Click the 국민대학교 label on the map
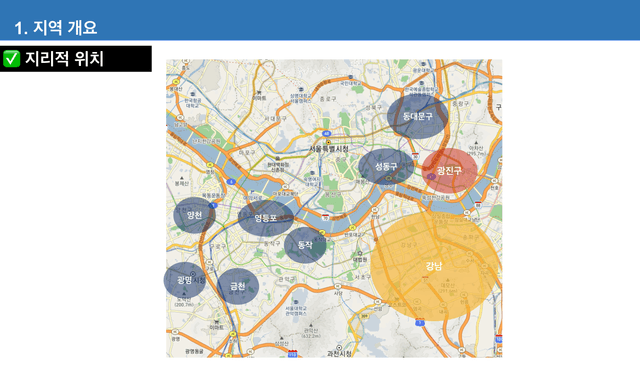The width and height of the screenshot is (640, 372). point(351,83)
